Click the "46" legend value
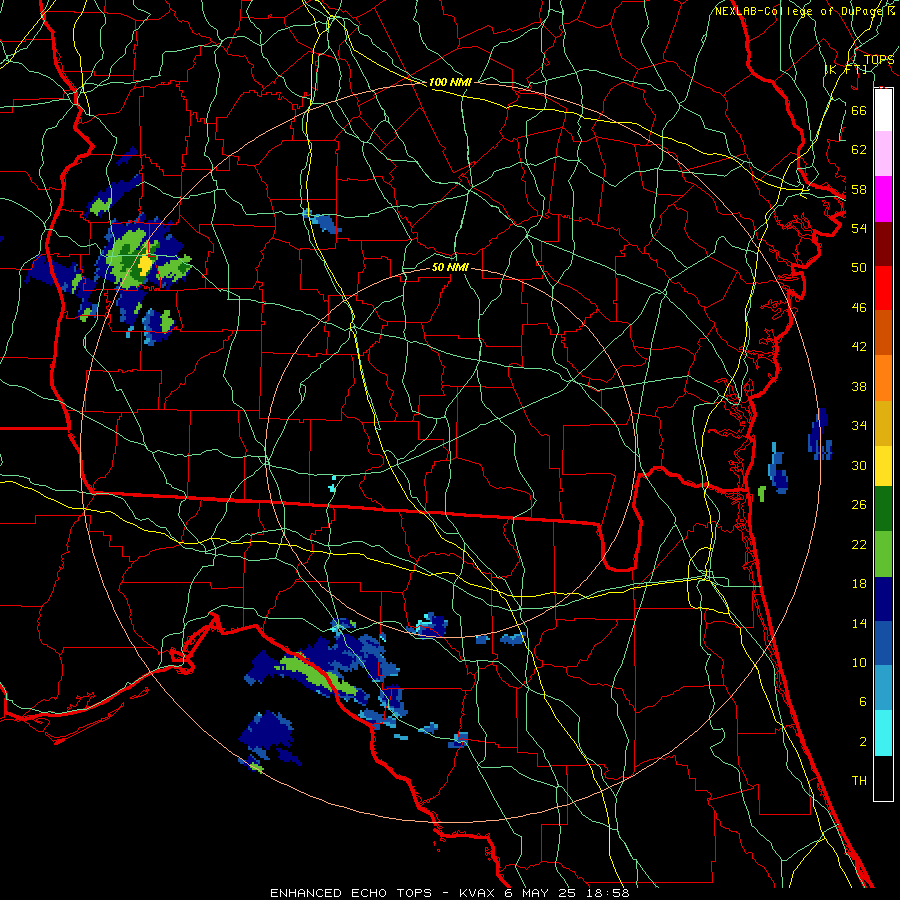900x900 pixels. 859,308
